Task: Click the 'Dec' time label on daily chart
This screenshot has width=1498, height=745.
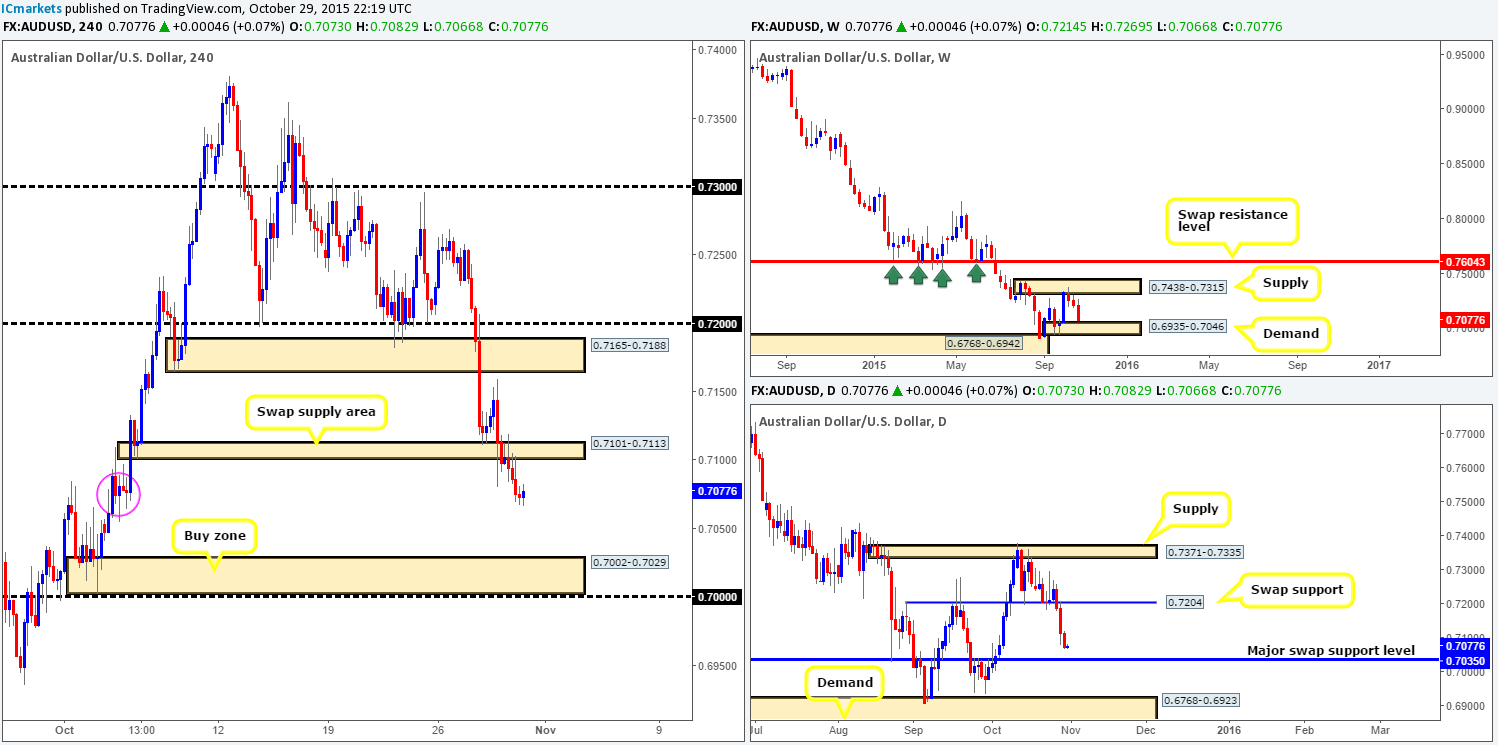Action: pos(1146,729)
